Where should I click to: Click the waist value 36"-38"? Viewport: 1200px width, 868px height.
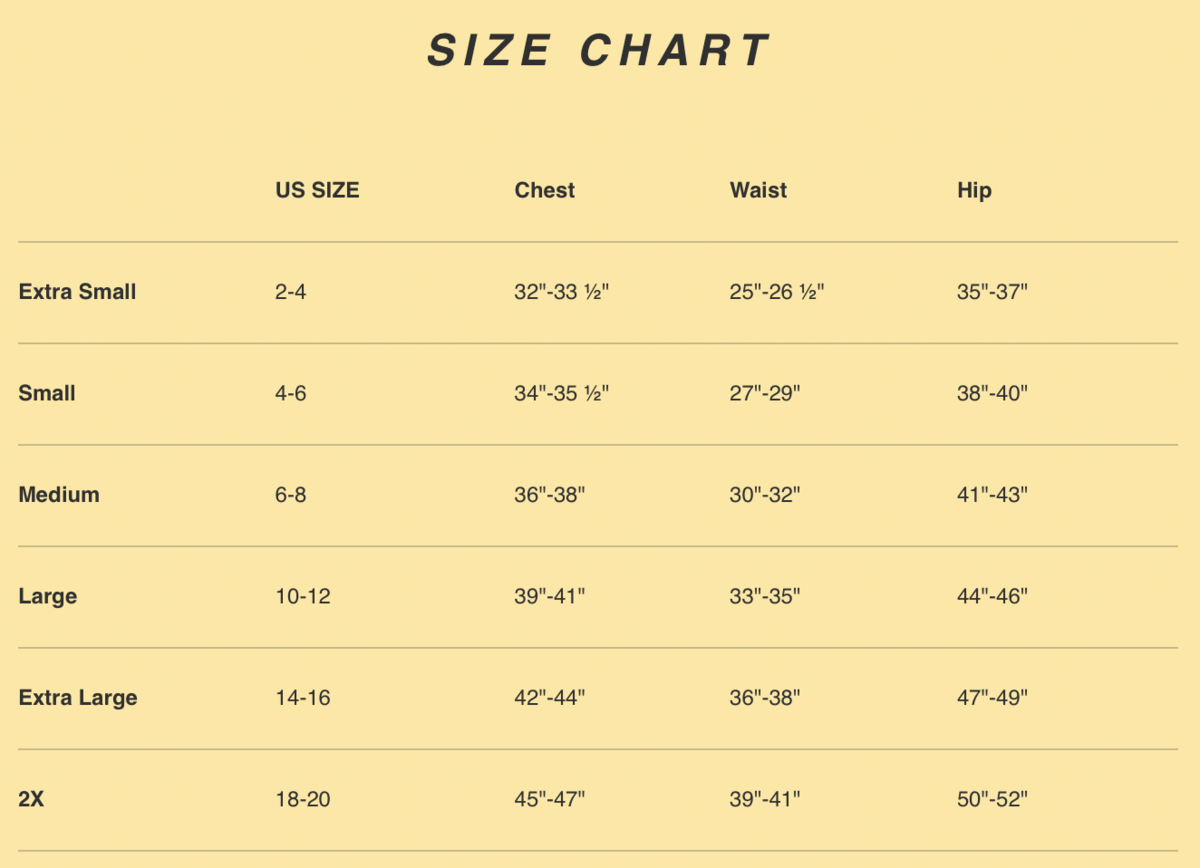[765, 697]
